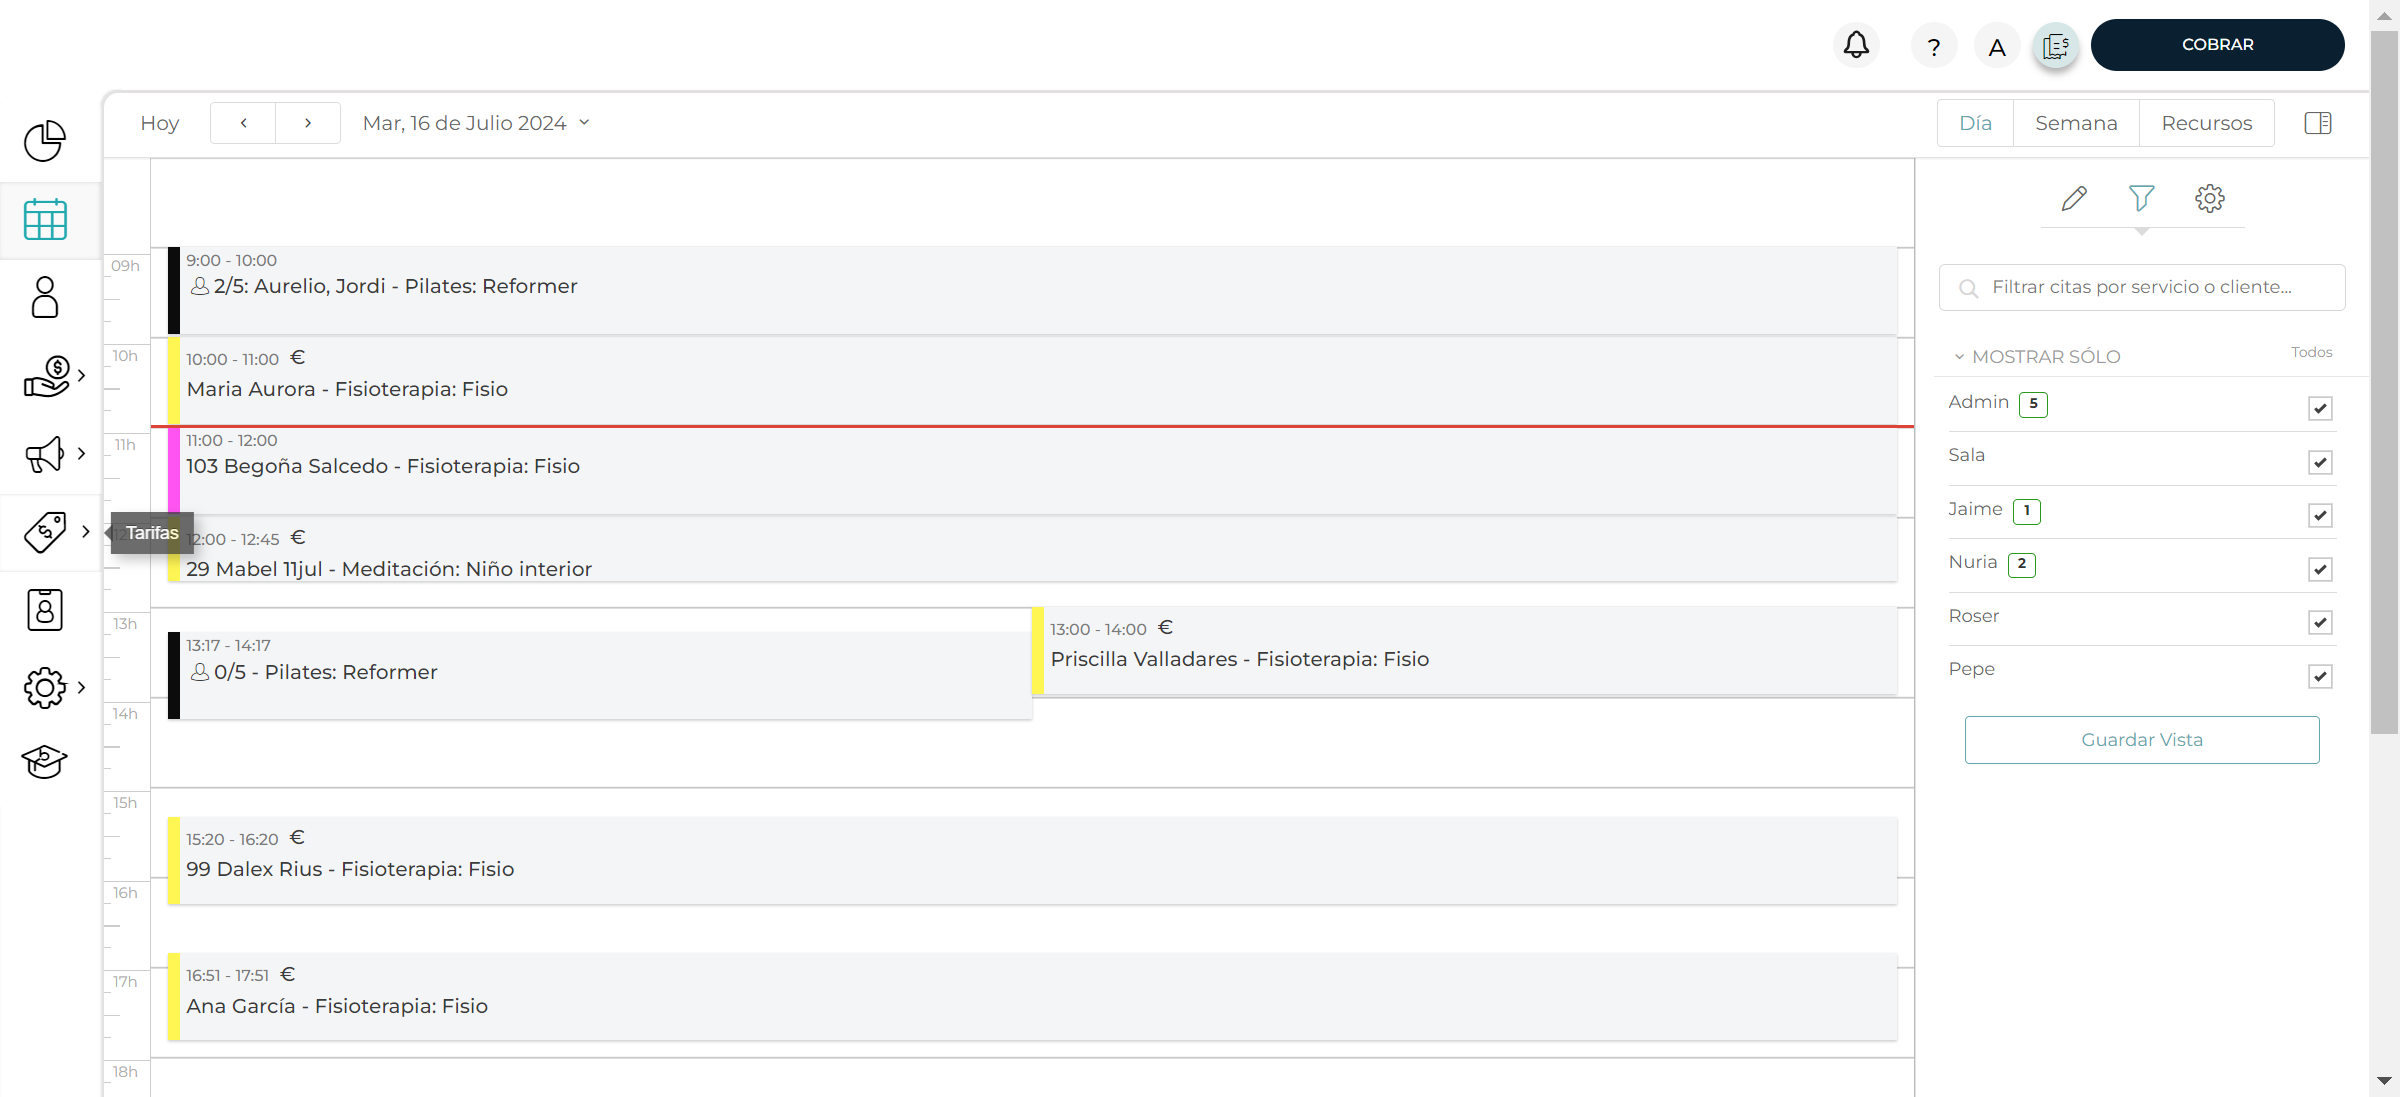
Task: Click the Jaime count badge 1
Action: pyautogui.click(x=2027, y=511)
